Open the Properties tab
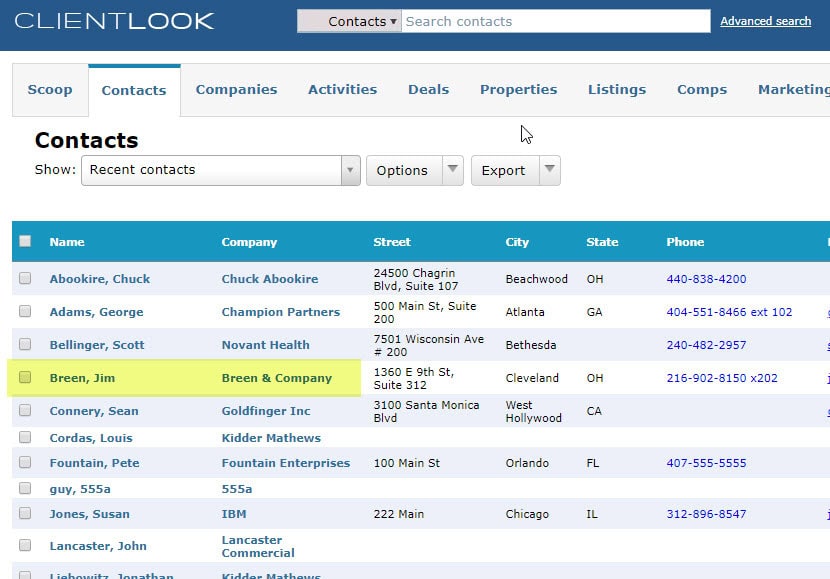 [x=519, y=89]
